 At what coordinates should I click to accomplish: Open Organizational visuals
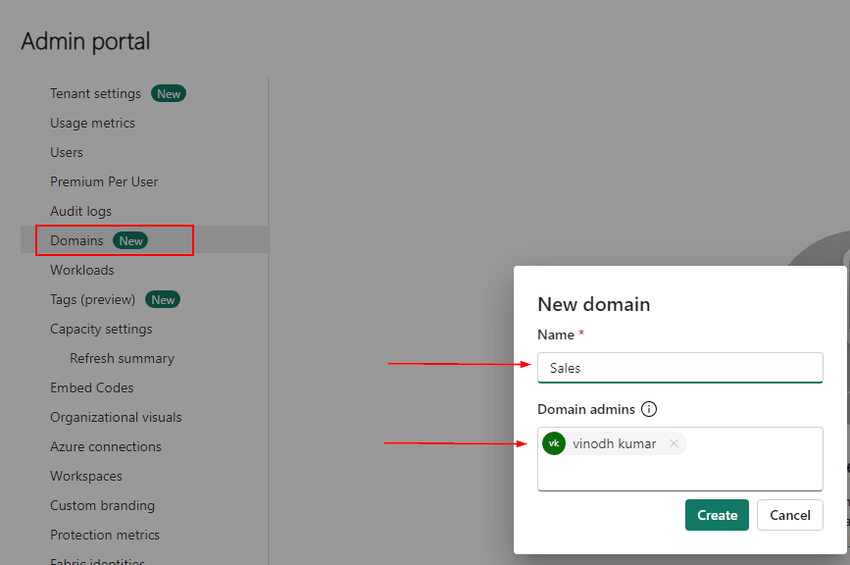tap(115, 418)
